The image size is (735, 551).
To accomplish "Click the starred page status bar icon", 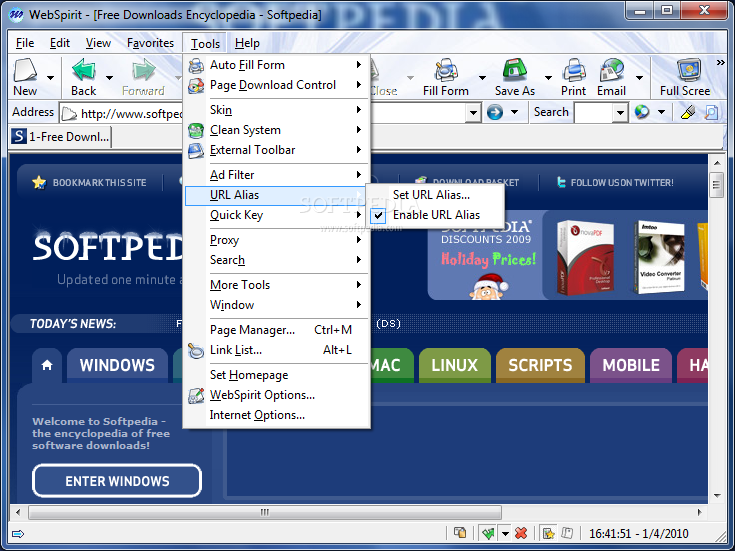I will pos(548,533).
